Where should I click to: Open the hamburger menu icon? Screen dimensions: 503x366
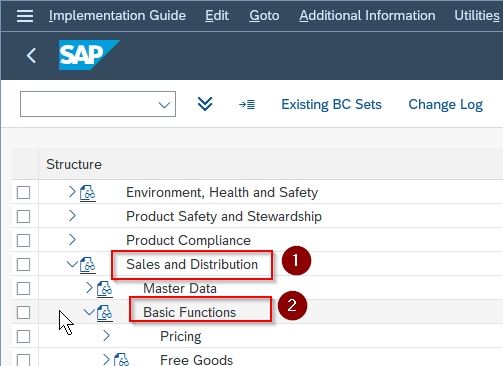pyautogui.click(x=25, y=16)
